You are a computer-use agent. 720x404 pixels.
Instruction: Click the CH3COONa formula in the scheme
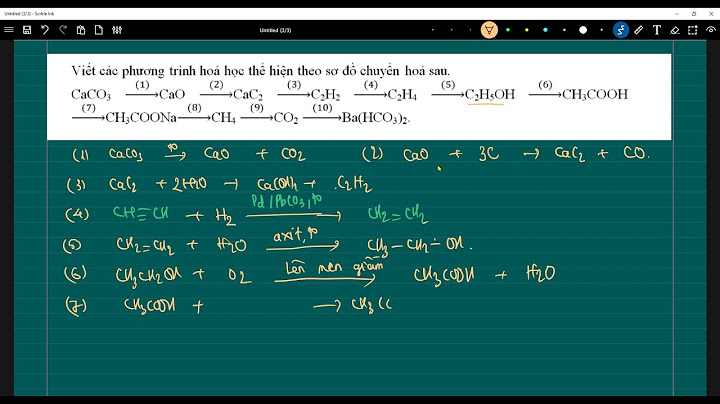pyautogui.click(x=141, y=118)
